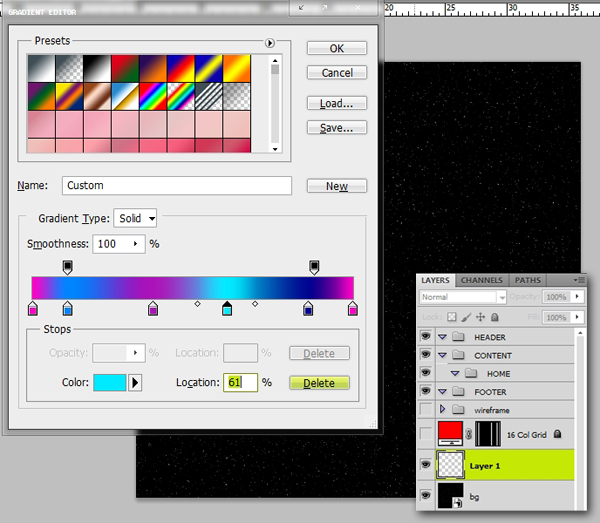Hide the CONTENT group
This screenshot has height=523, width=600.
click(x=426, y=354)
